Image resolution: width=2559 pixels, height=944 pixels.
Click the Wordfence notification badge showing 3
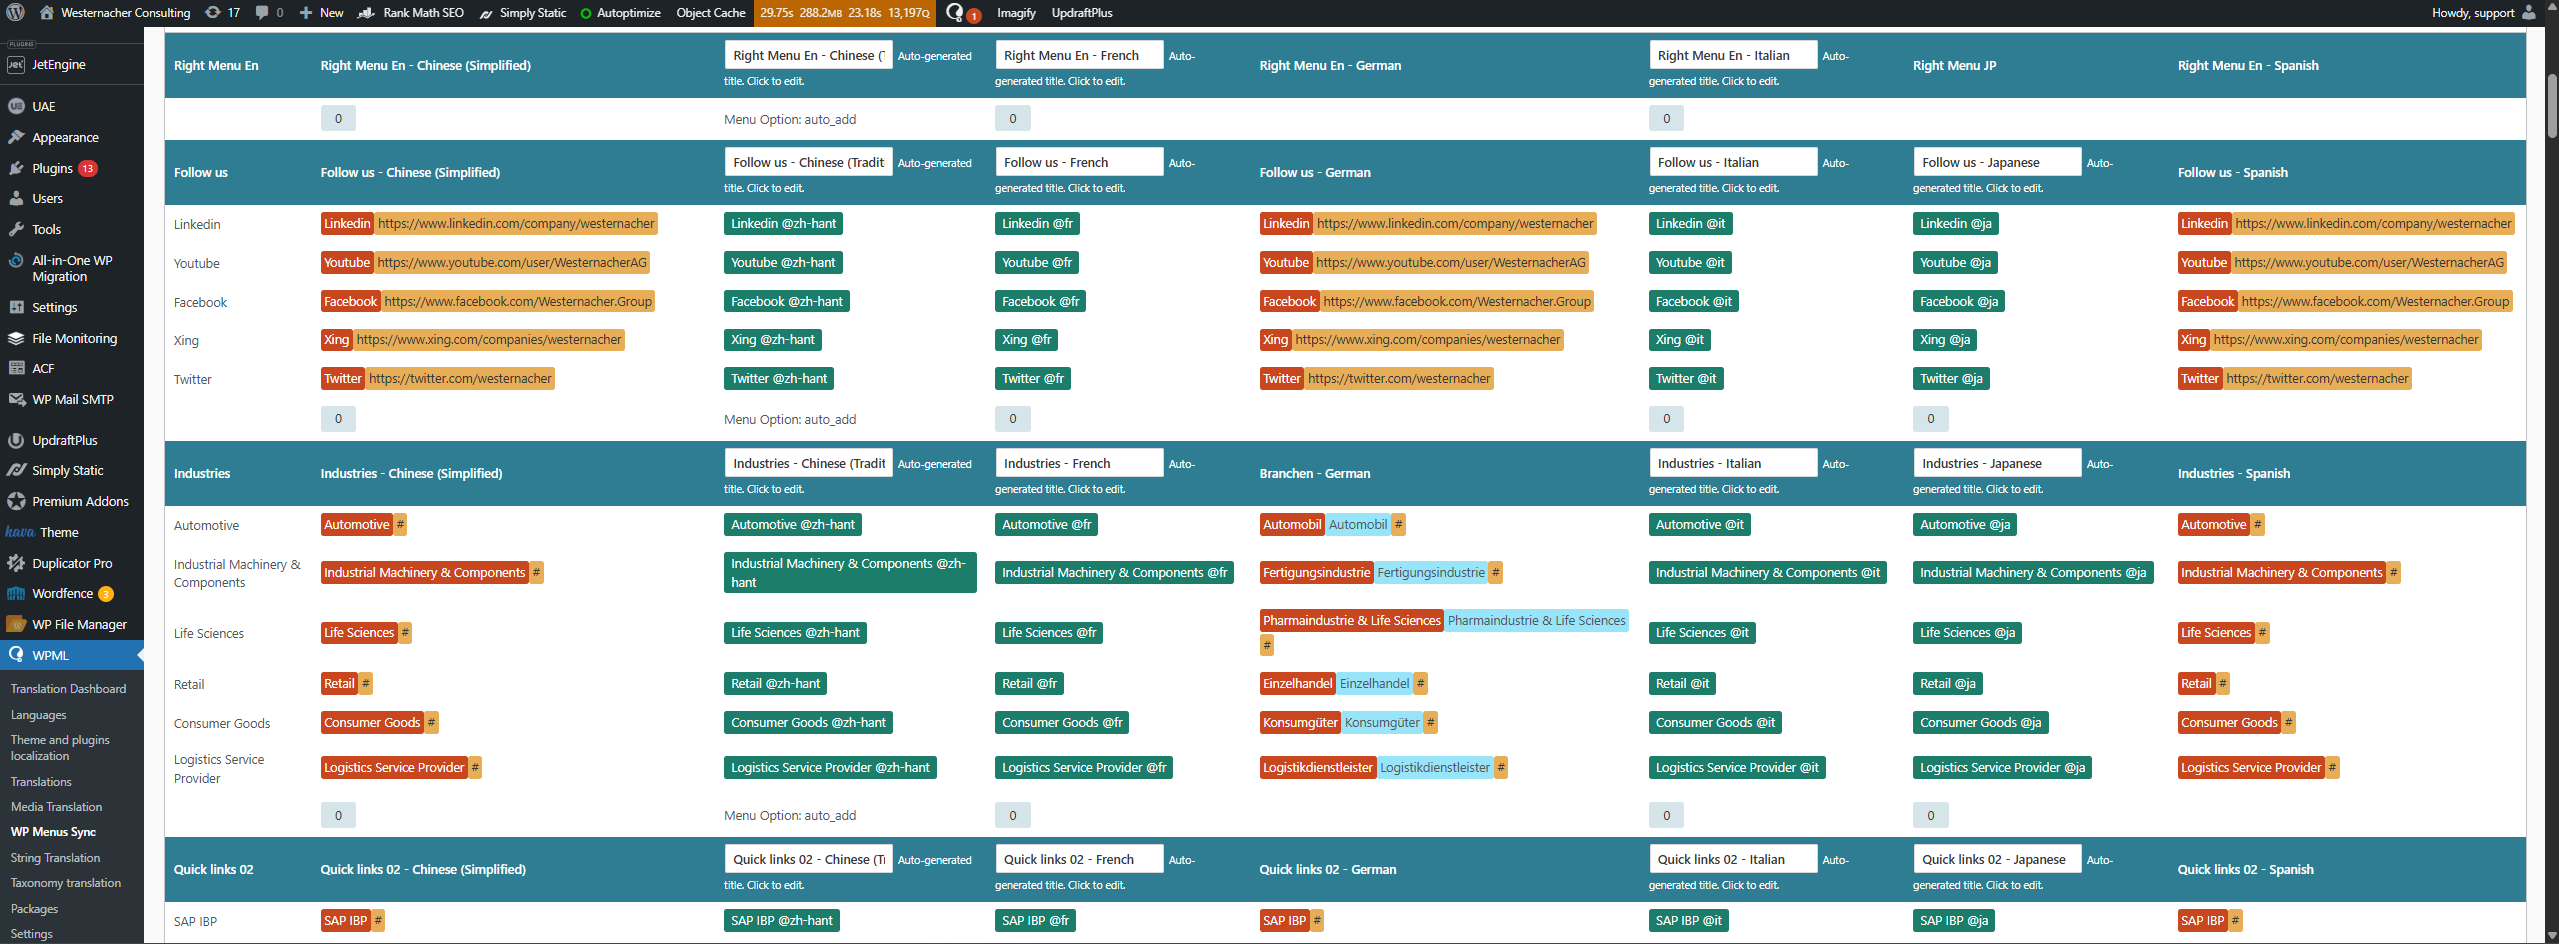coord(106,594)
